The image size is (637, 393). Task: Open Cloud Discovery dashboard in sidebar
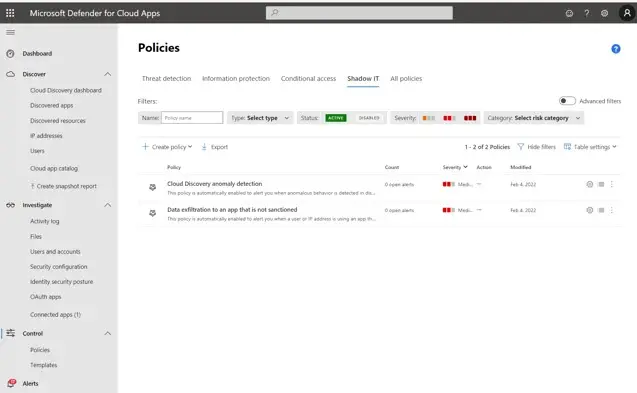[66, 90]
